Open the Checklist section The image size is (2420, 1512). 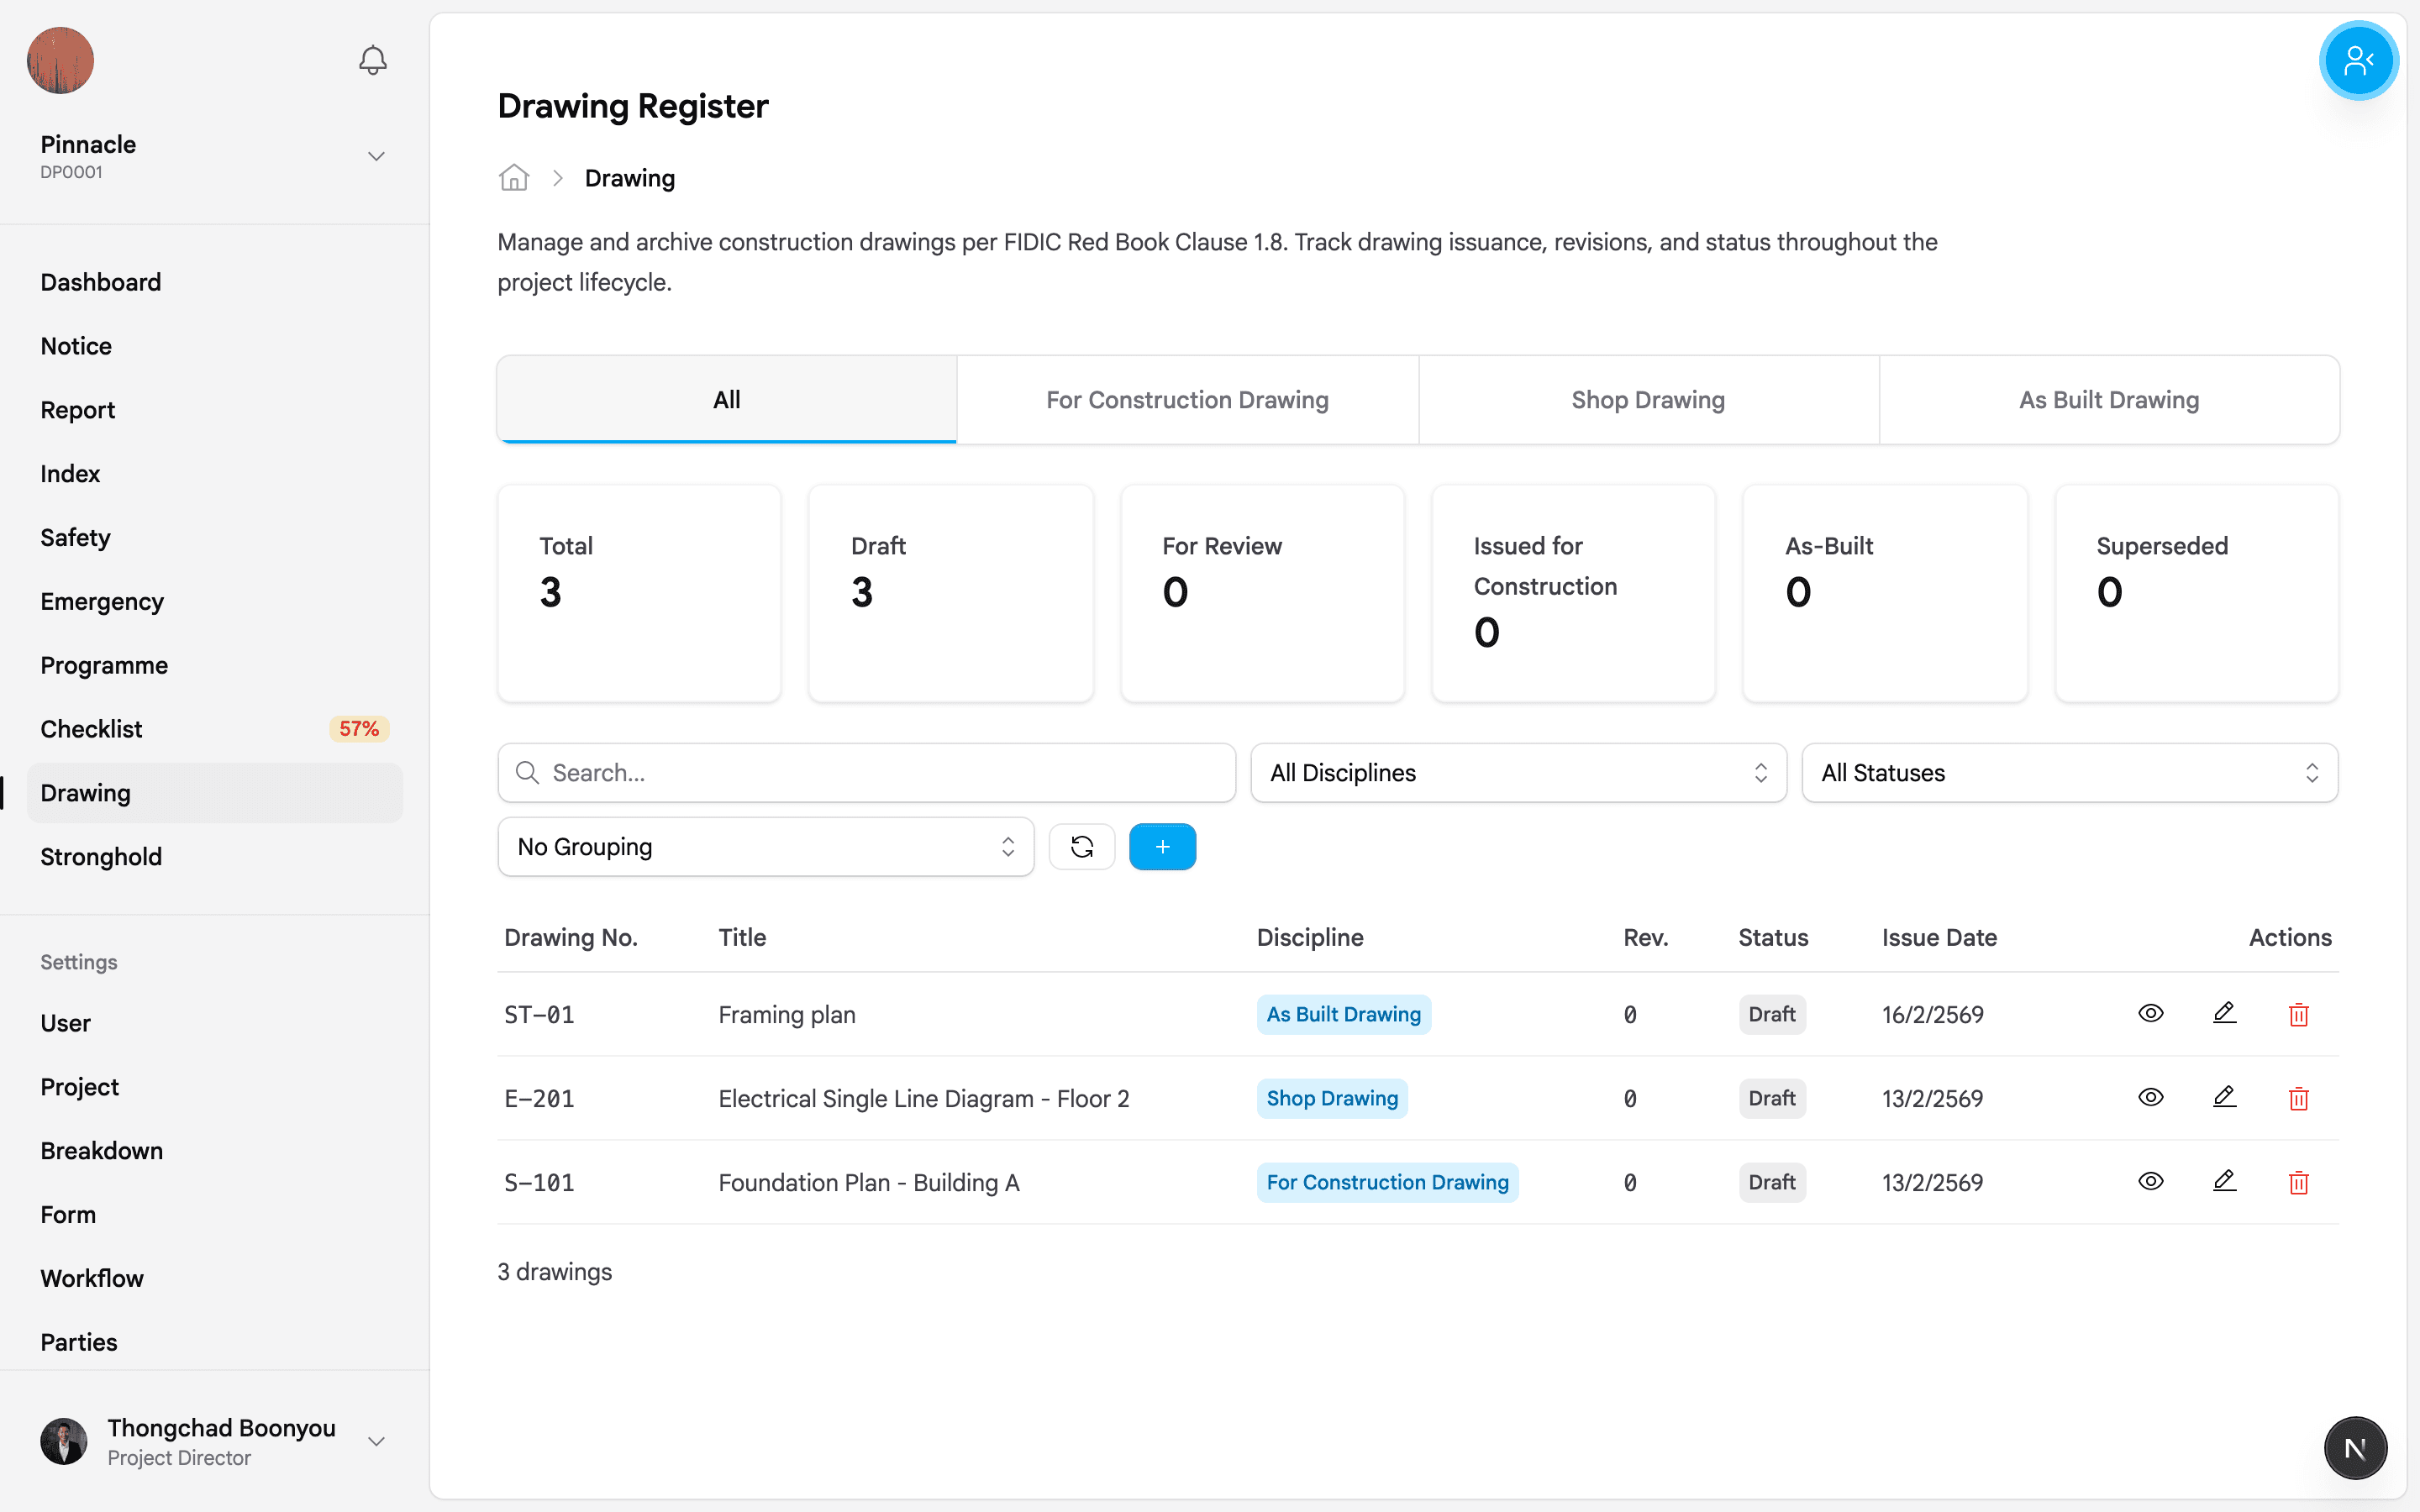pos(91,728)
